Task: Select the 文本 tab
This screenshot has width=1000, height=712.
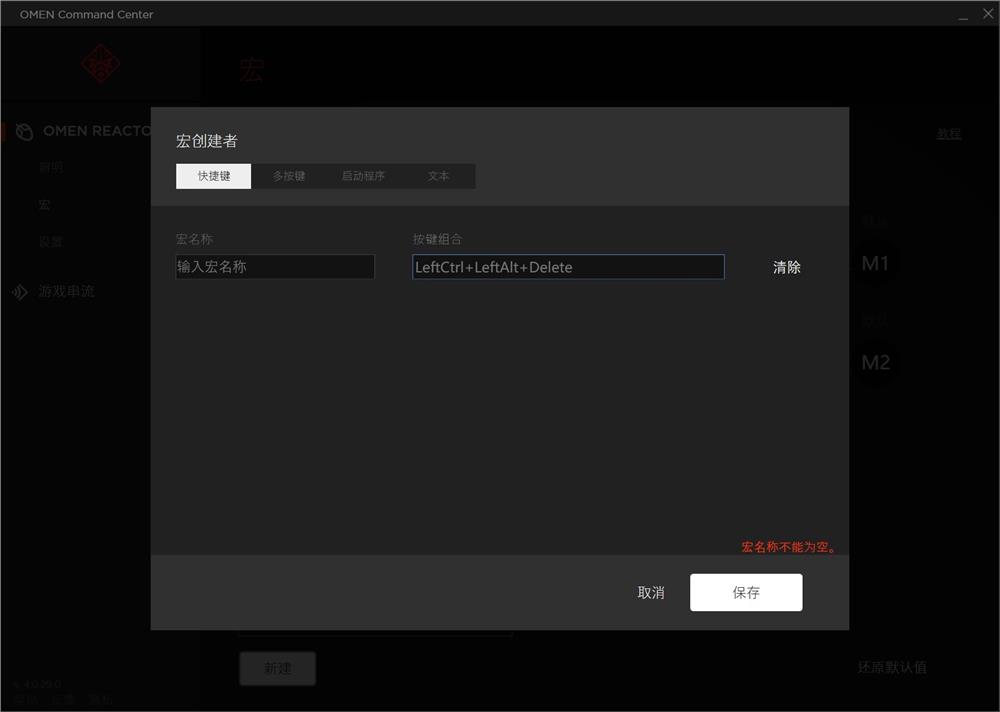Action: coord(437,175)
